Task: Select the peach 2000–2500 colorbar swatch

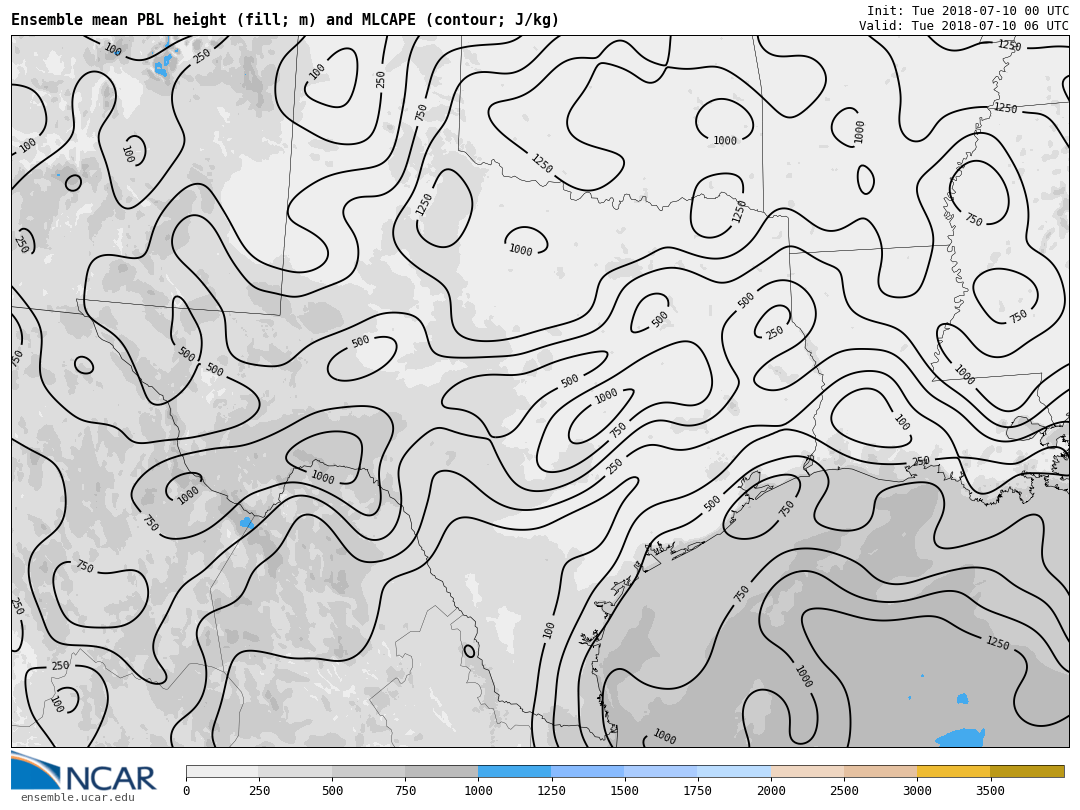Action: click(x=807, y=771)
